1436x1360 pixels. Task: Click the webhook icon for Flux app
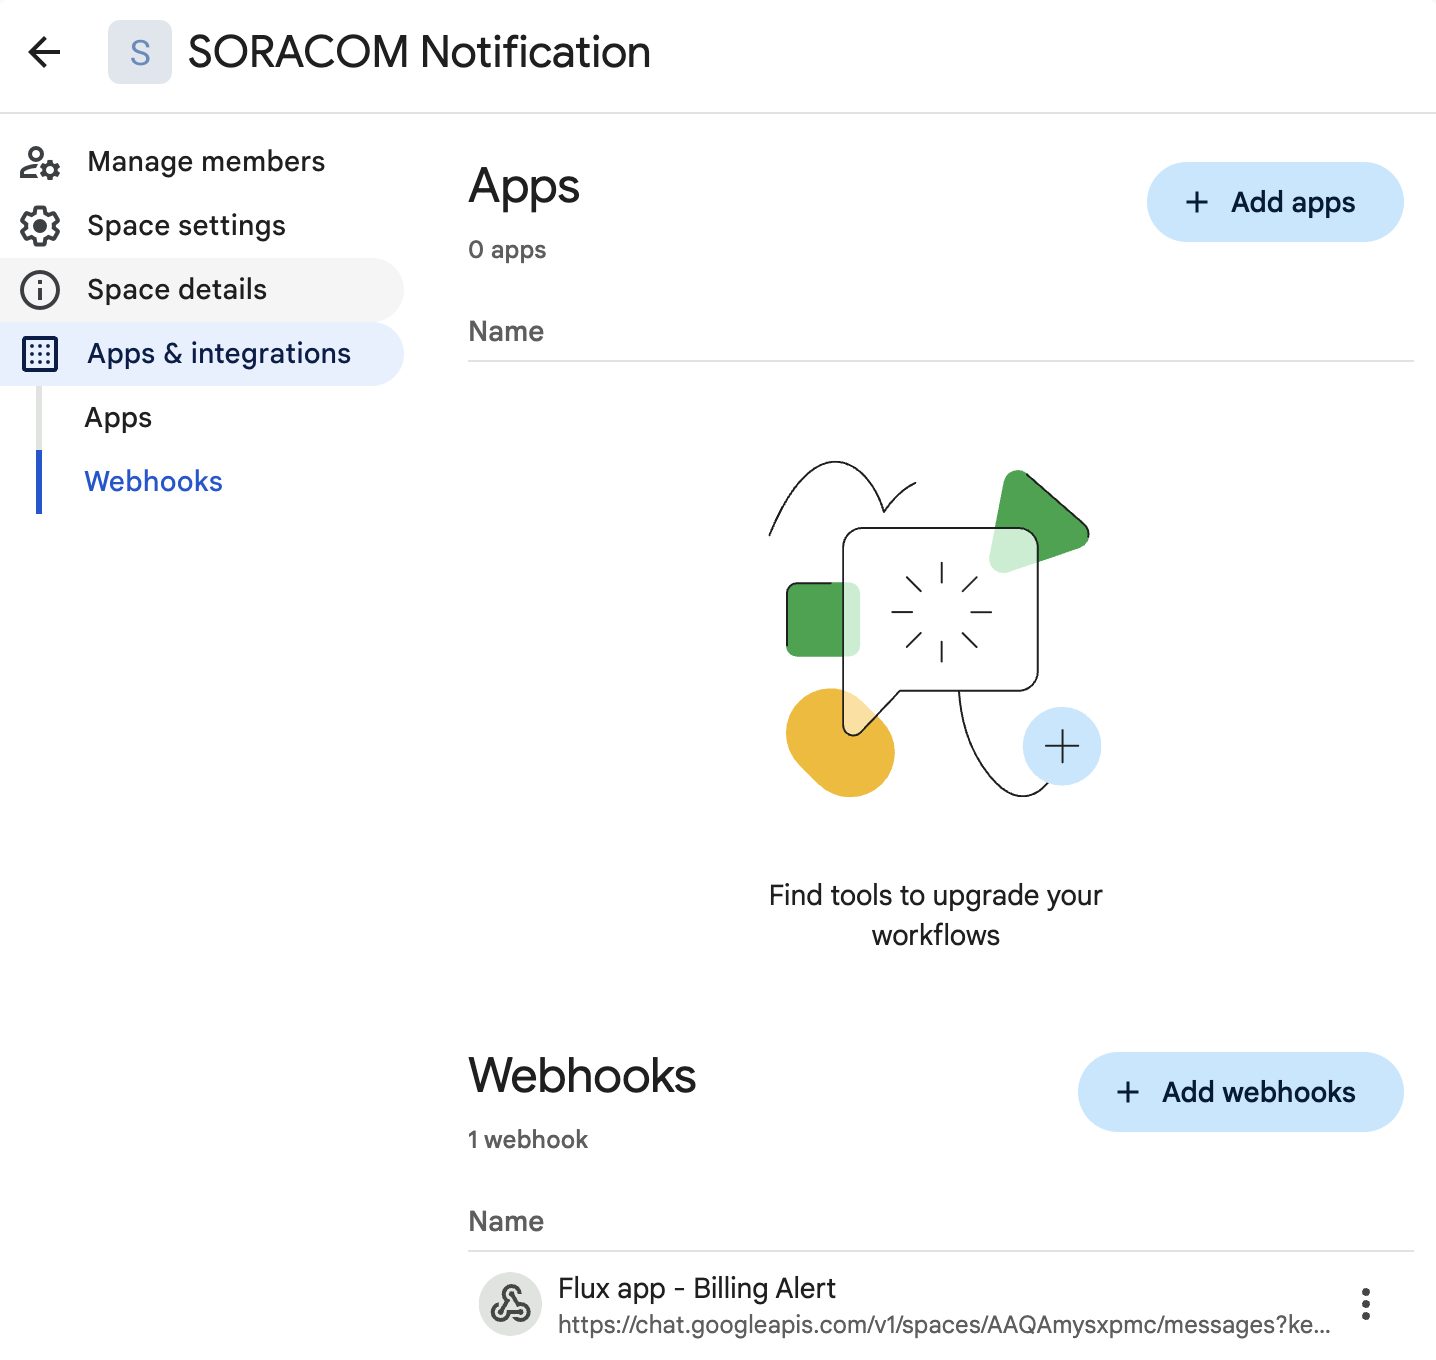511,1304
